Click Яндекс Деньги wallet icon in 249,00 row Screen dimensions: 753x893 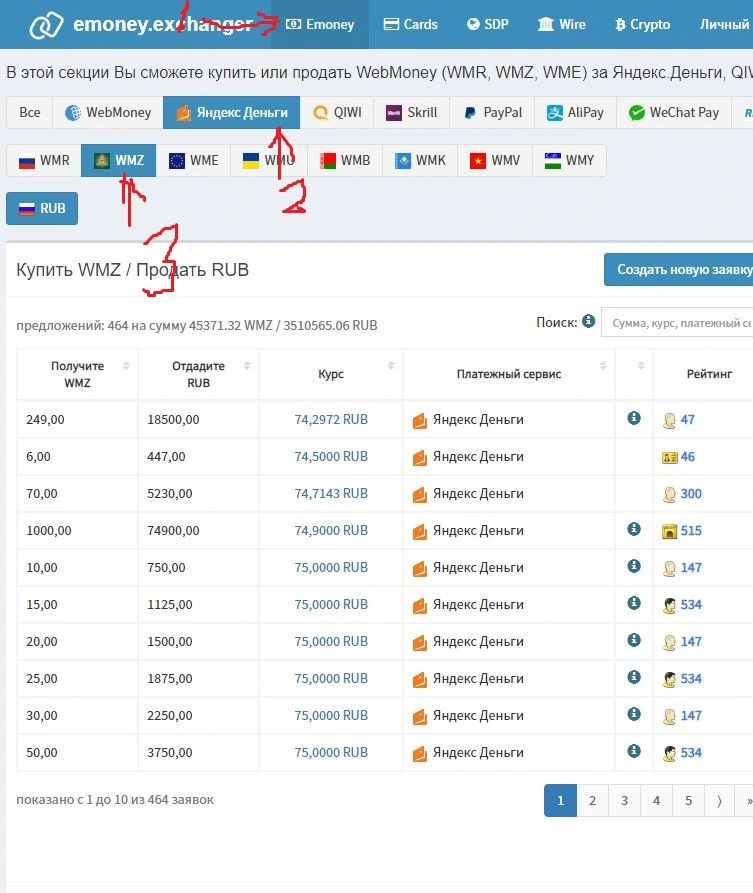tap(420, 421)
